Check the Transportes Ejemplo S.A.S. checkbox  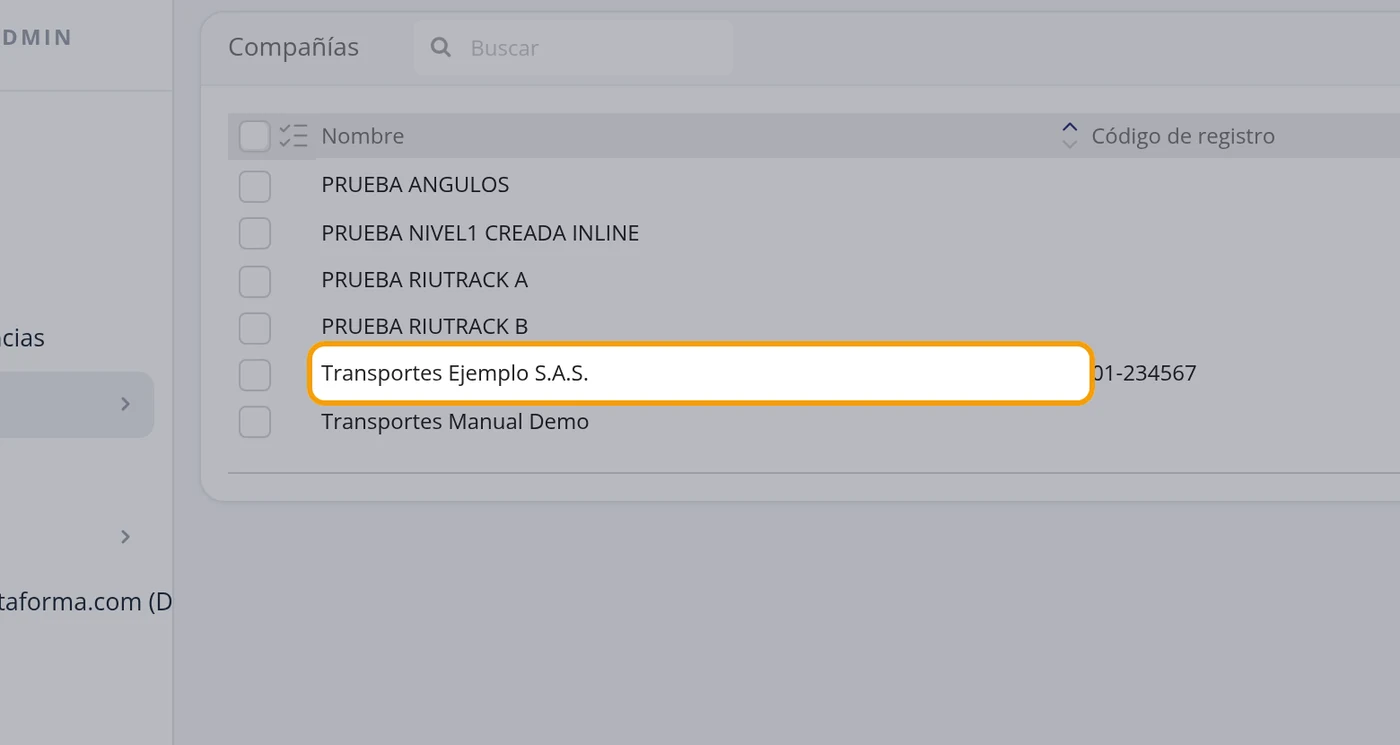255,375
